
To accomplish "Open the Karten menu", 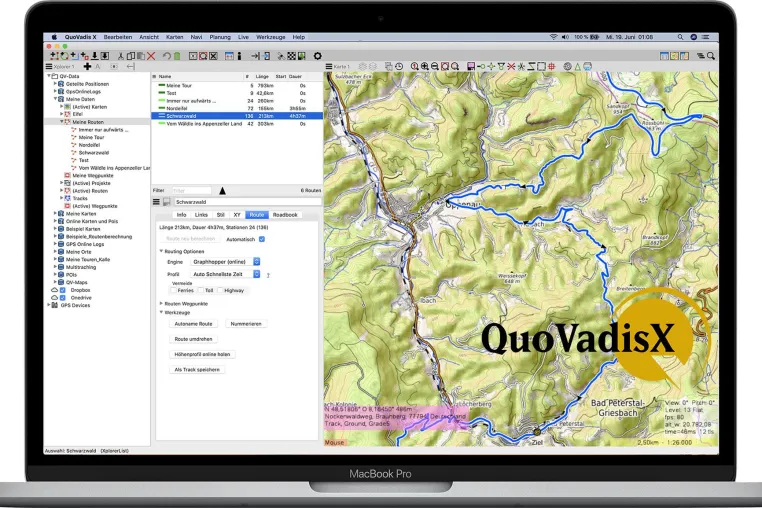I will coord(175,37).
